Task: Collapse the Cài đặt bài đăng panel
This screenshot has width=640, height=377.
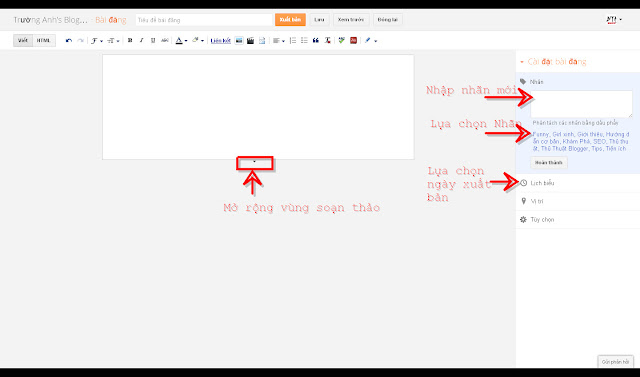Action: (x=522, y=62)
